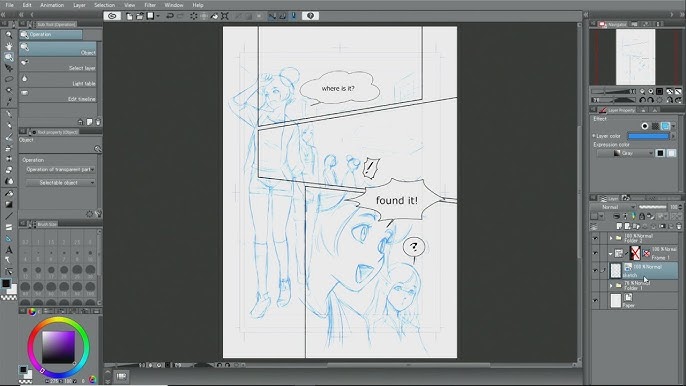The width and height of the screenshot is (686, 386).
Task: Open the Save dropdown arrow in command bar
Action: (x=158, y=16)
